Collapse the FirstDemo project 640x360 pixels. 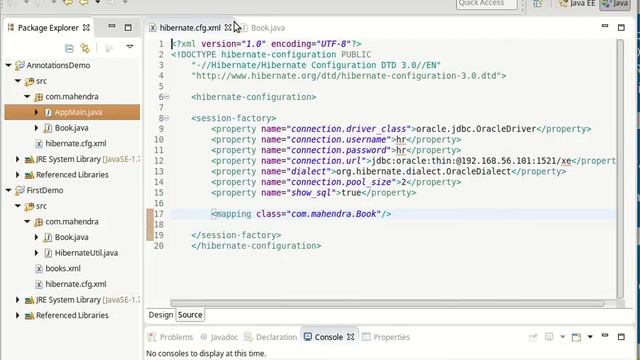point(9,190)
